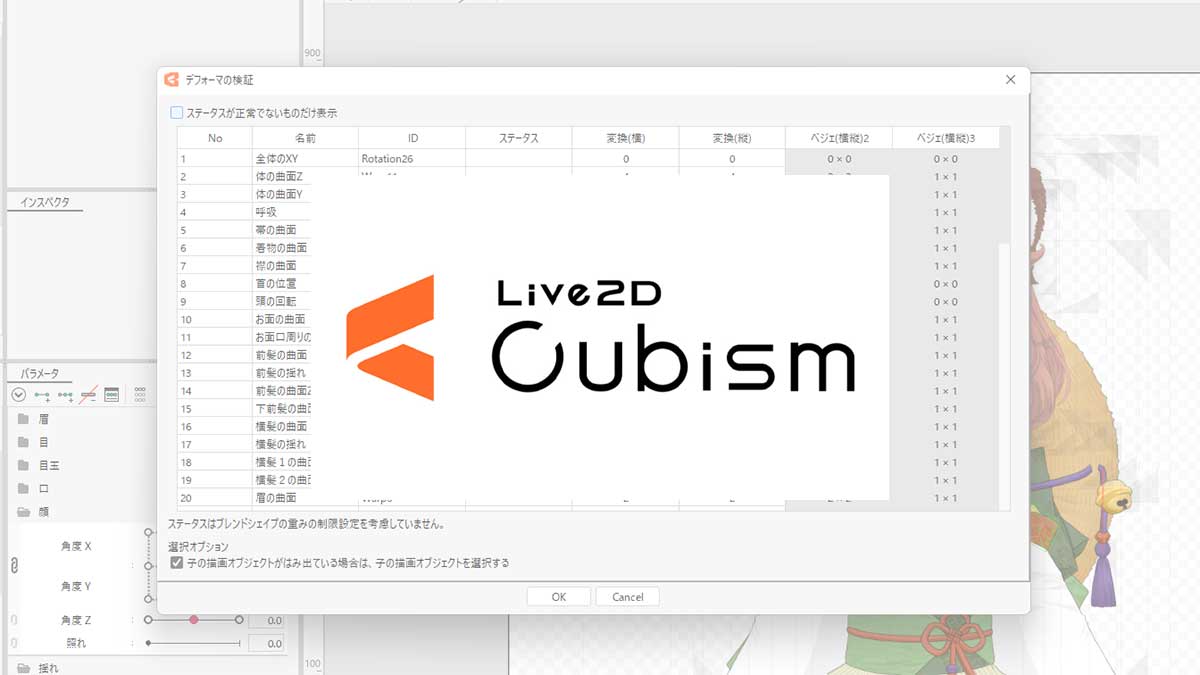Click the 変換(縦) value 0 in row 1
Screen dimensions: 1200x675
click(x=732, y=158)
